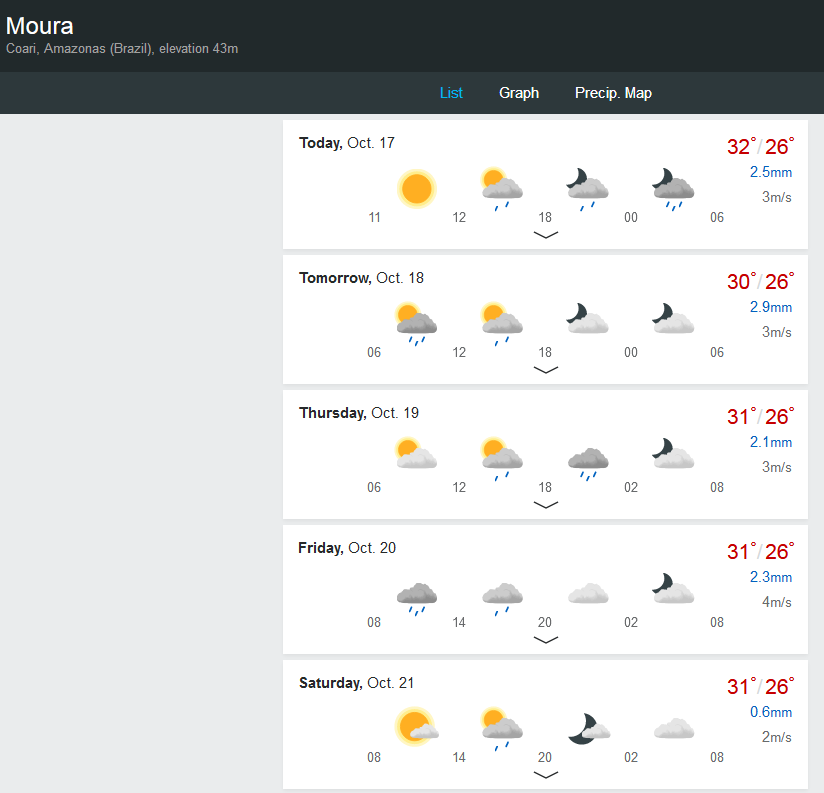This screenshot has width=824, height=793.
Task: Click Tomorrow's sun with rain cloud icon at 06
Action: click(x=416, y=323)
